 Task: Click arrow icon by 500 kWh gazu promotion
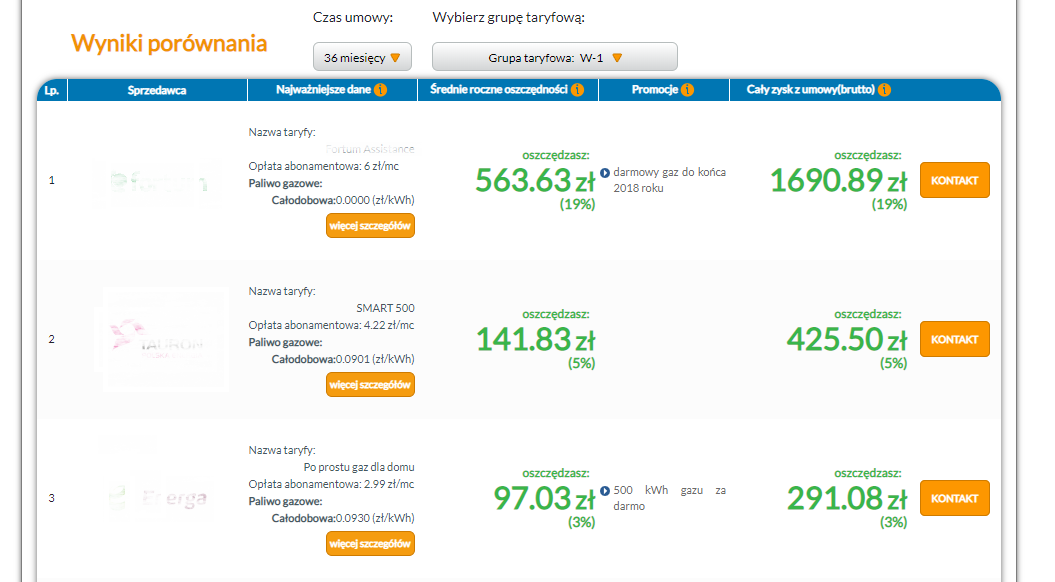(606, 491)
